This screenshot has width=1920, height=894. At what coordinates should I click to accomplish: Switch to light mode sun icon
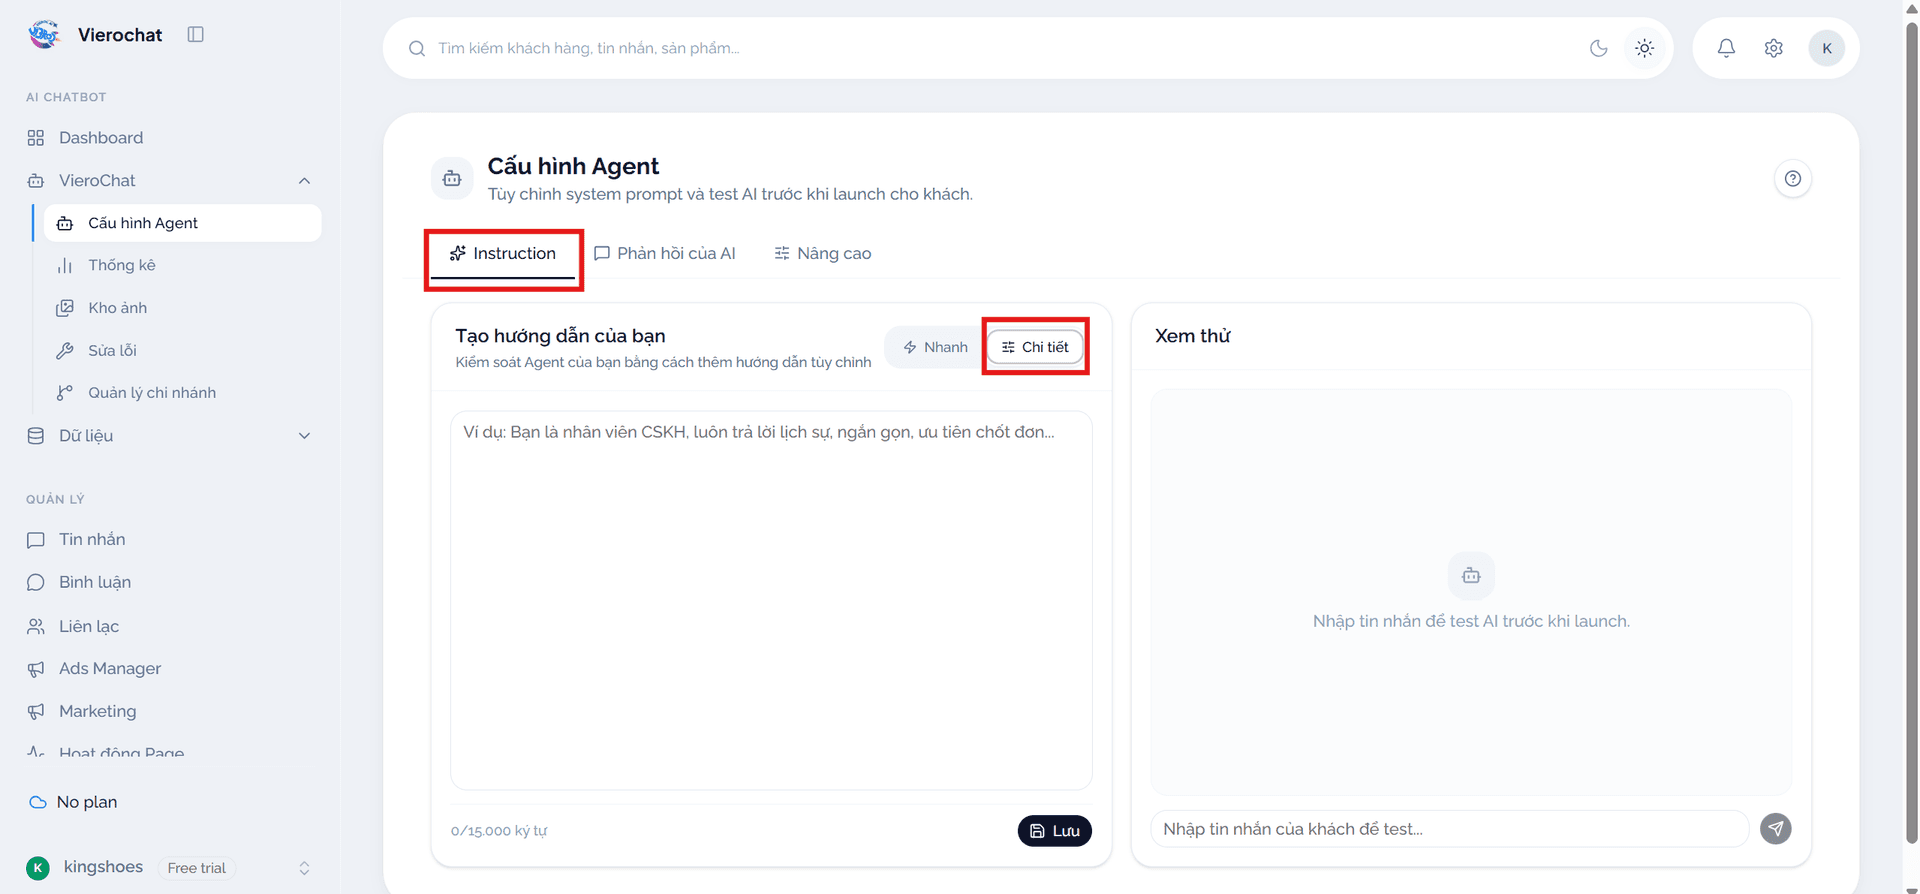(1644, 48)
